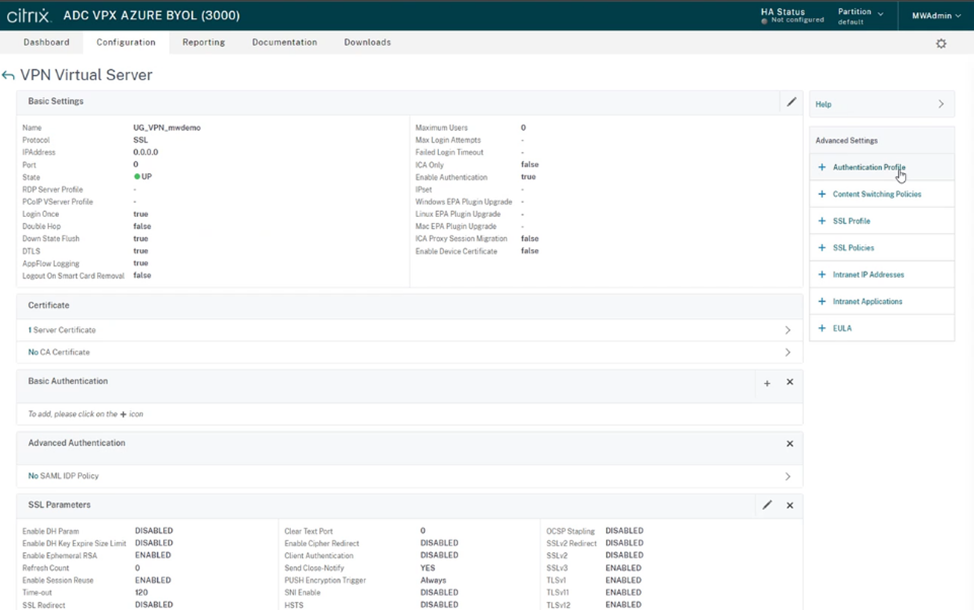The height and width of the screenshot is (610, 974).
Task: Click the HA Status indicator dot
Action: (x=764, y=21)
